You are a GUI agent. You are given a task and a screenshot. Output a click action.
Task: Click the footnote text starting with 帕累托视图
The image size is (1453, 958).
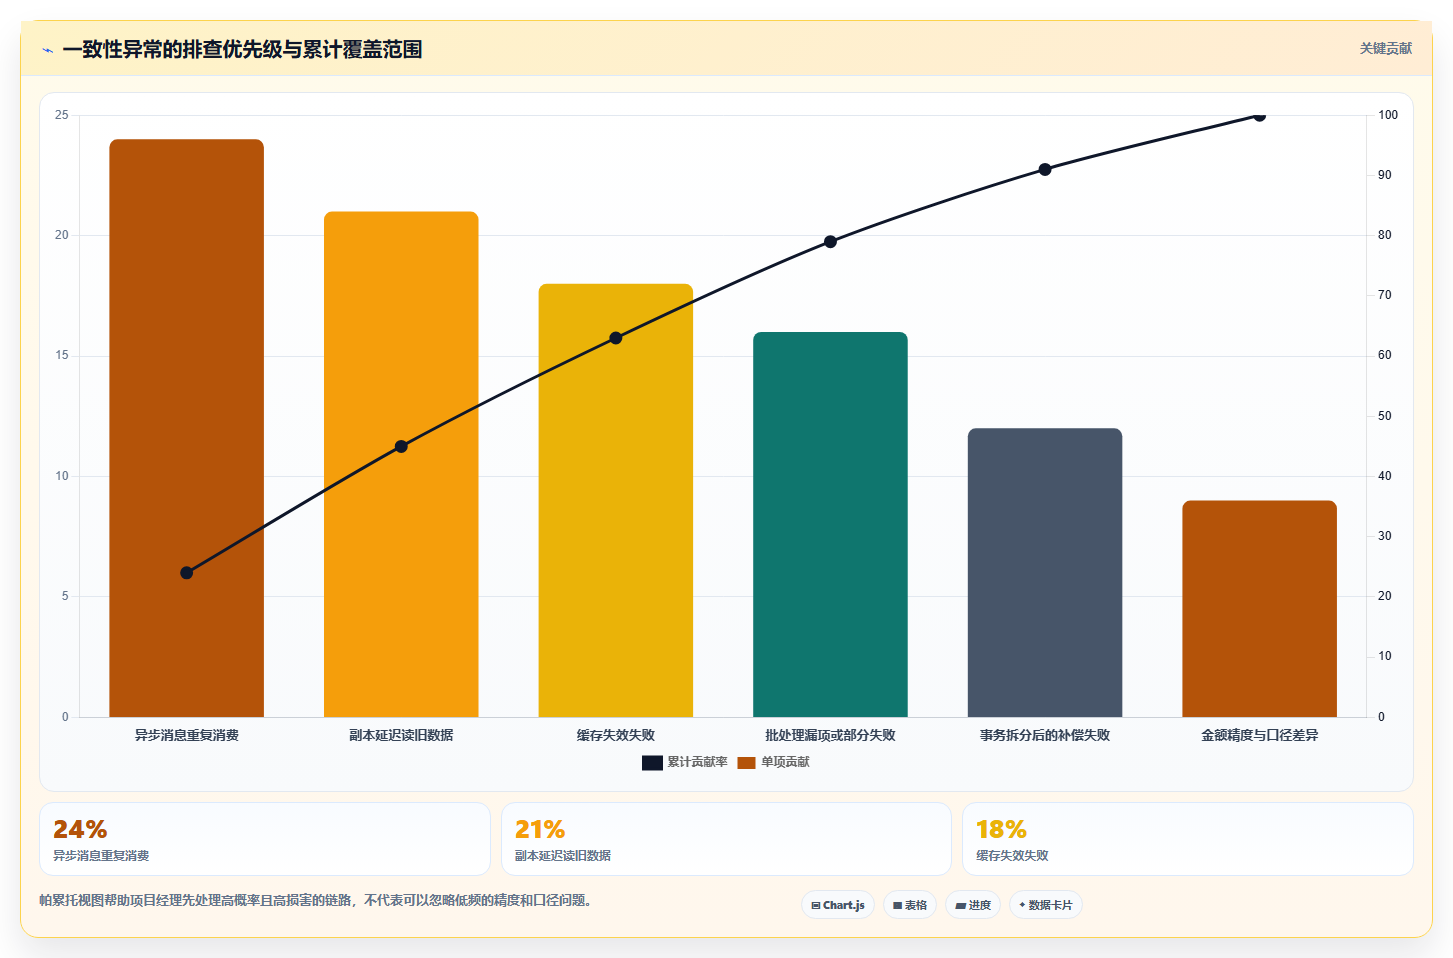[x=318, y=900]
